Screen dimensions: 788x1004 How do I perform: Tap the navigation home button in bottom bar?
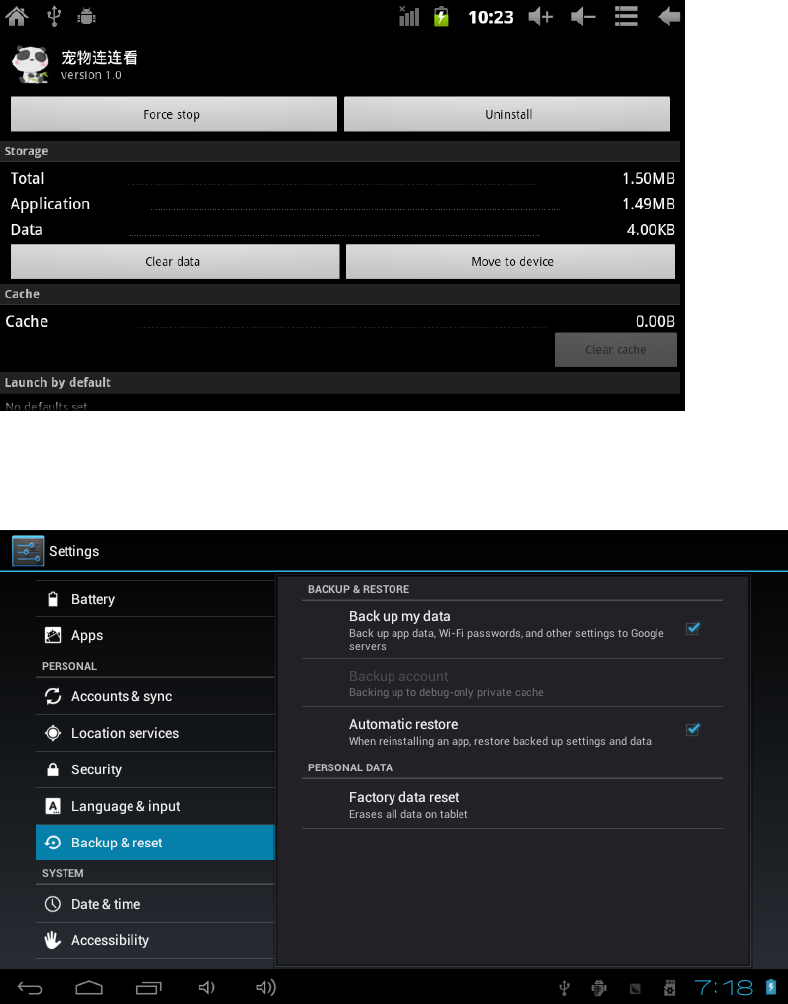point(89,987)
